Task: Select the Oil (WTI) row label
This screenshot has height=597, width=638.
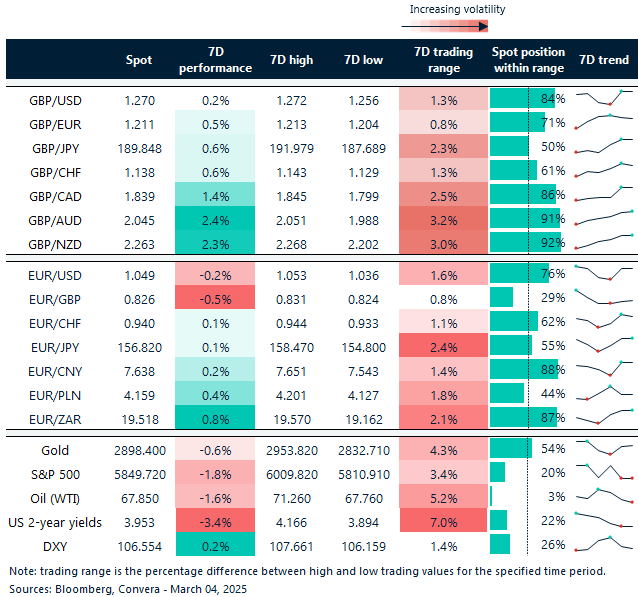Action: pos(55,499)
